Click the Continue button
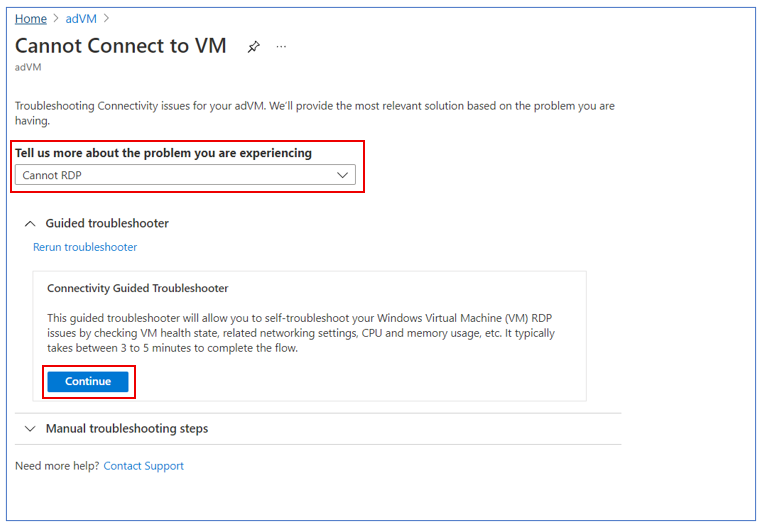Screen dimensions: 762x527 [88, 382]
